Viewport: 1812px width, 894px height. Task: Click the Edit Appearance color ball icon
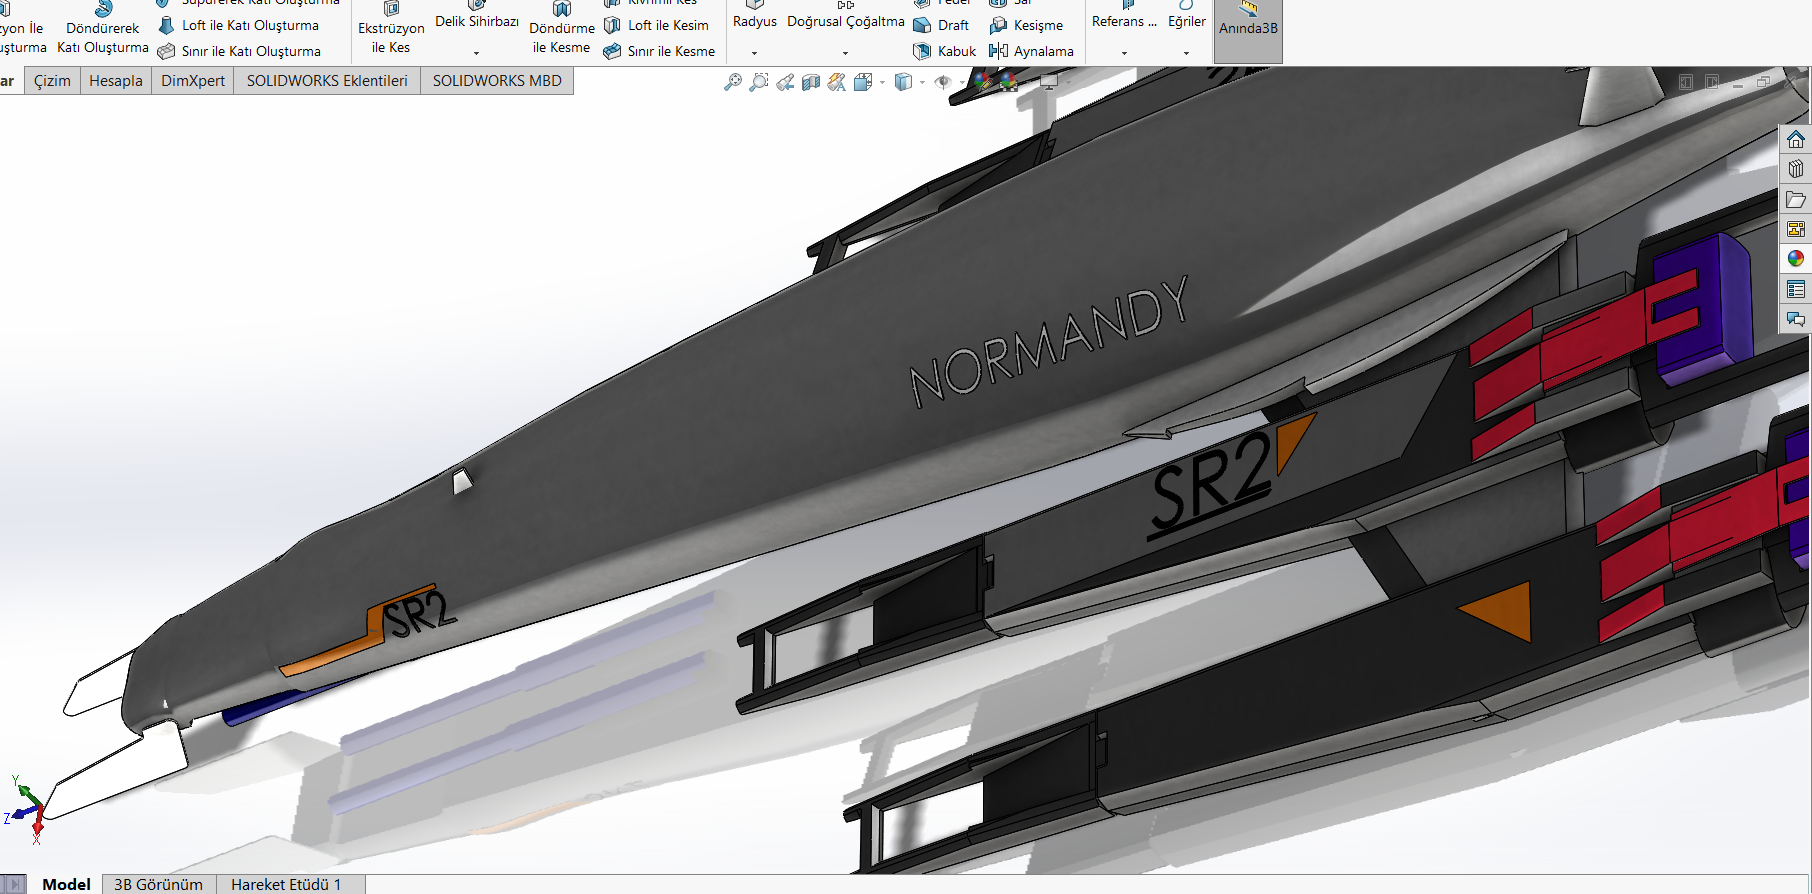pyautogui.click(x=983, y=82)
